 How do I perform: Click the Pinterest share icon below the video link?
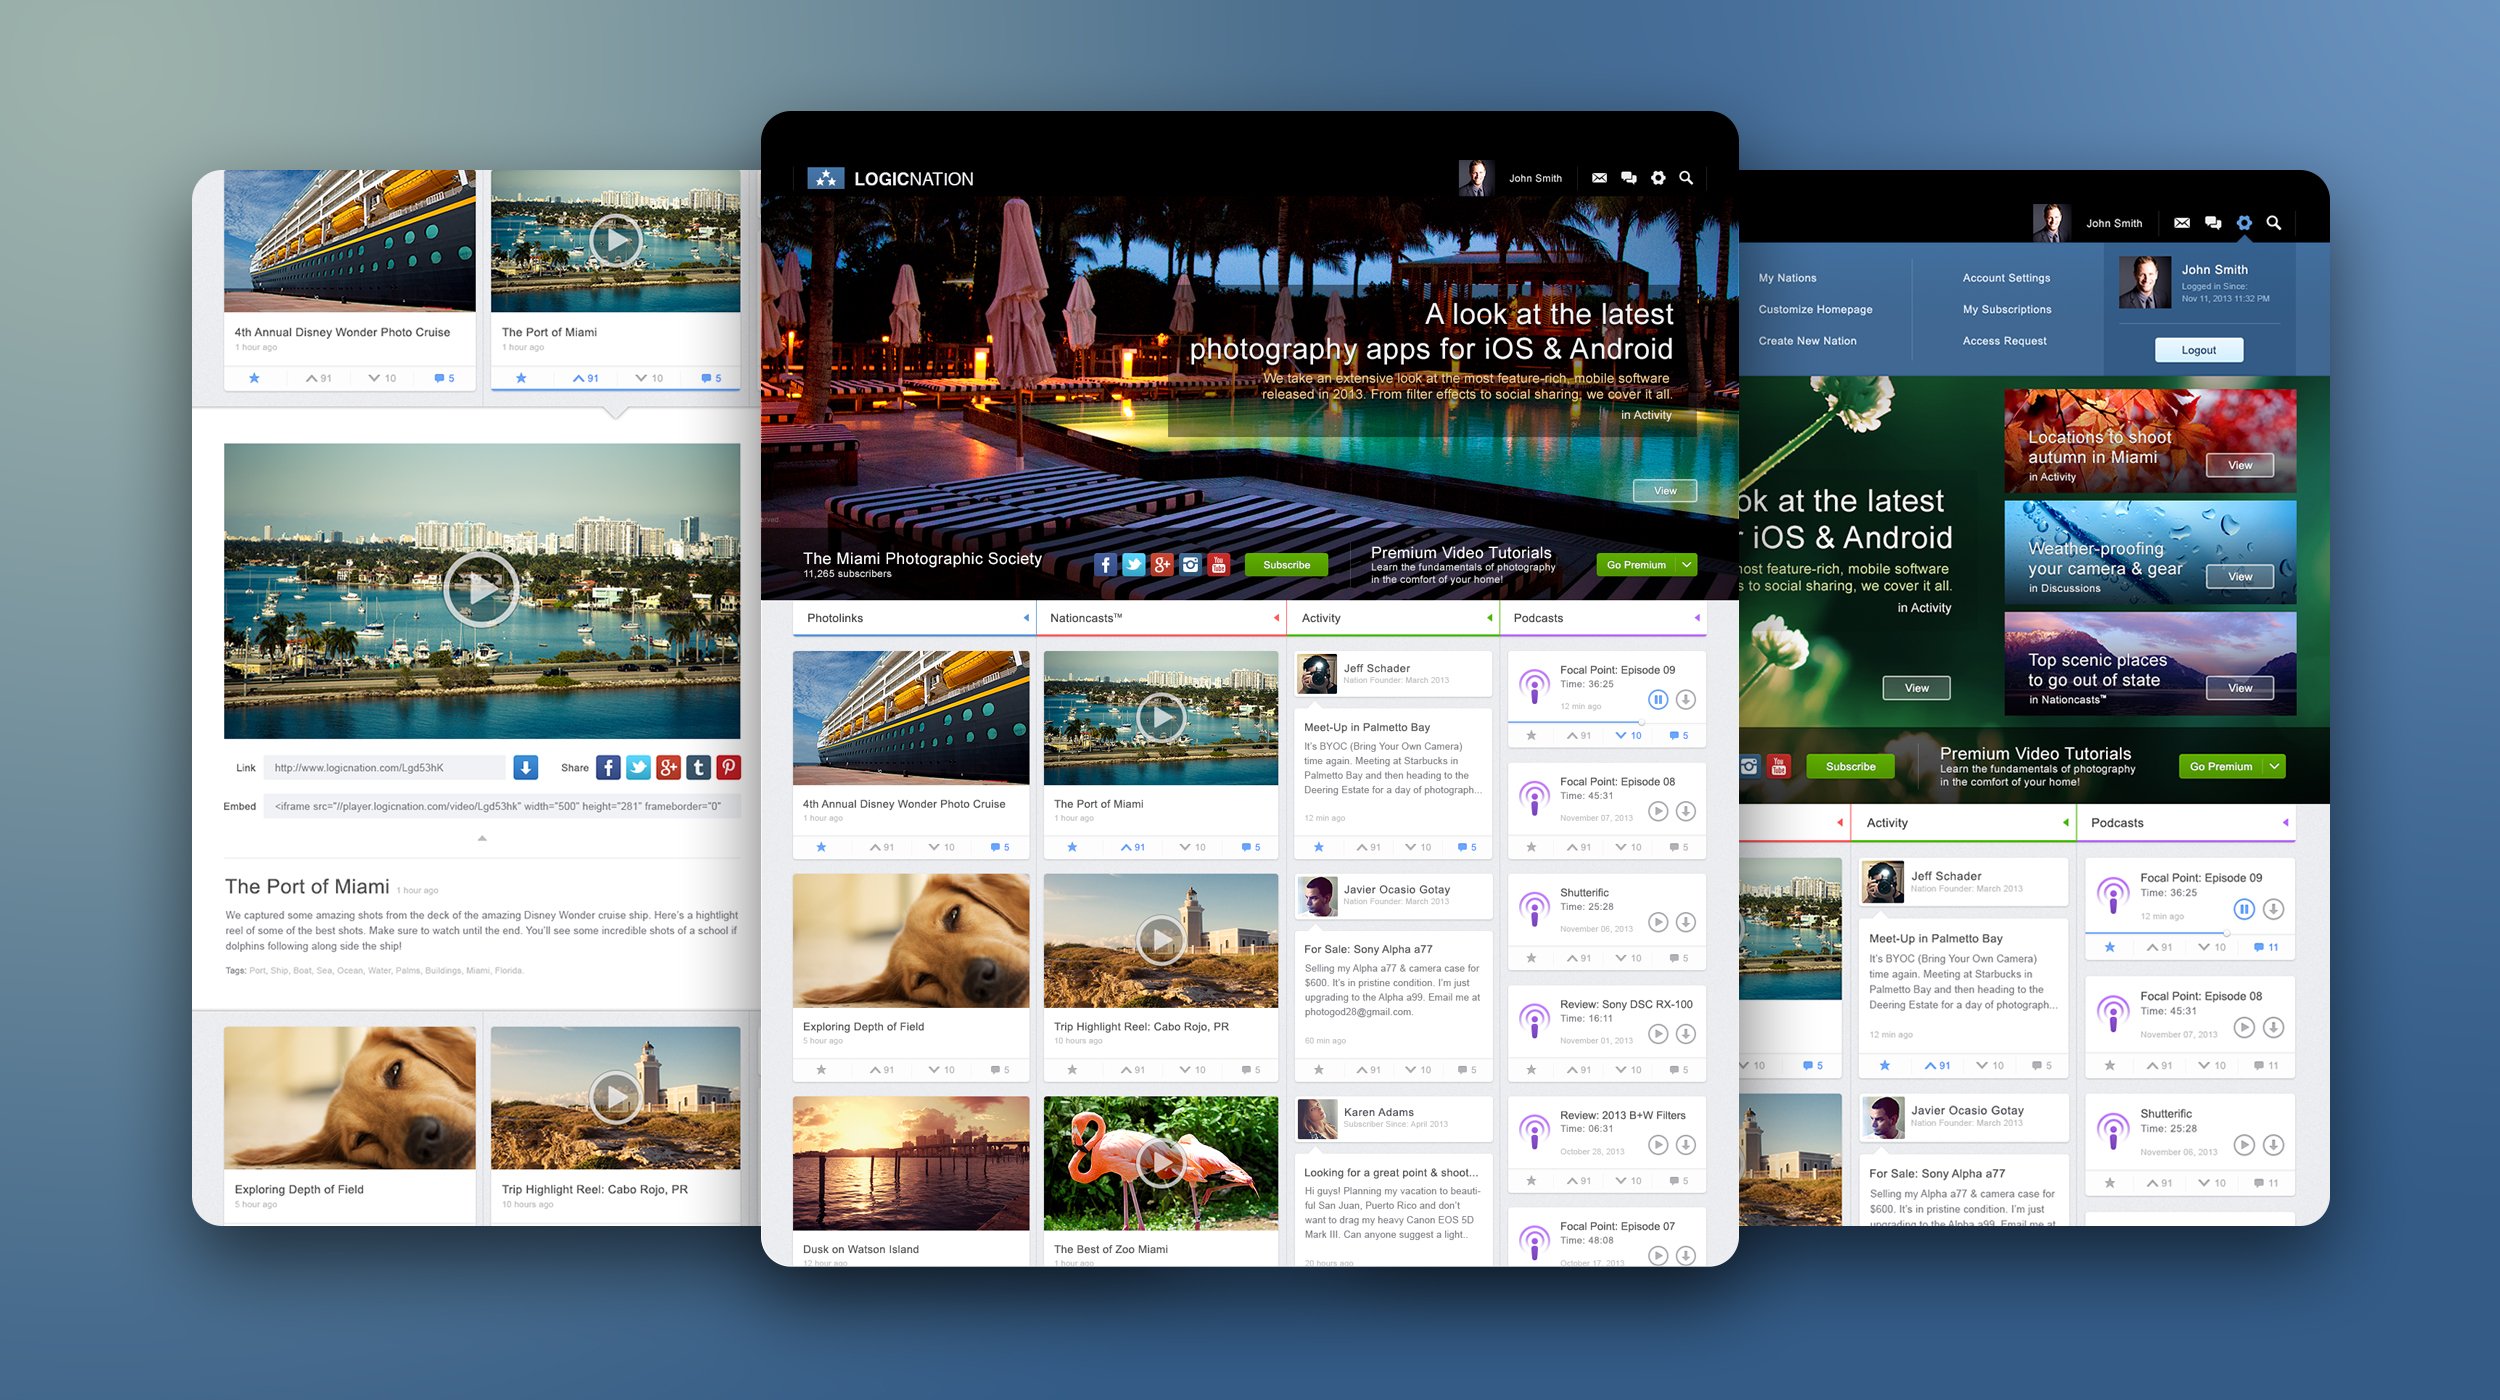(x=730, y=767)
